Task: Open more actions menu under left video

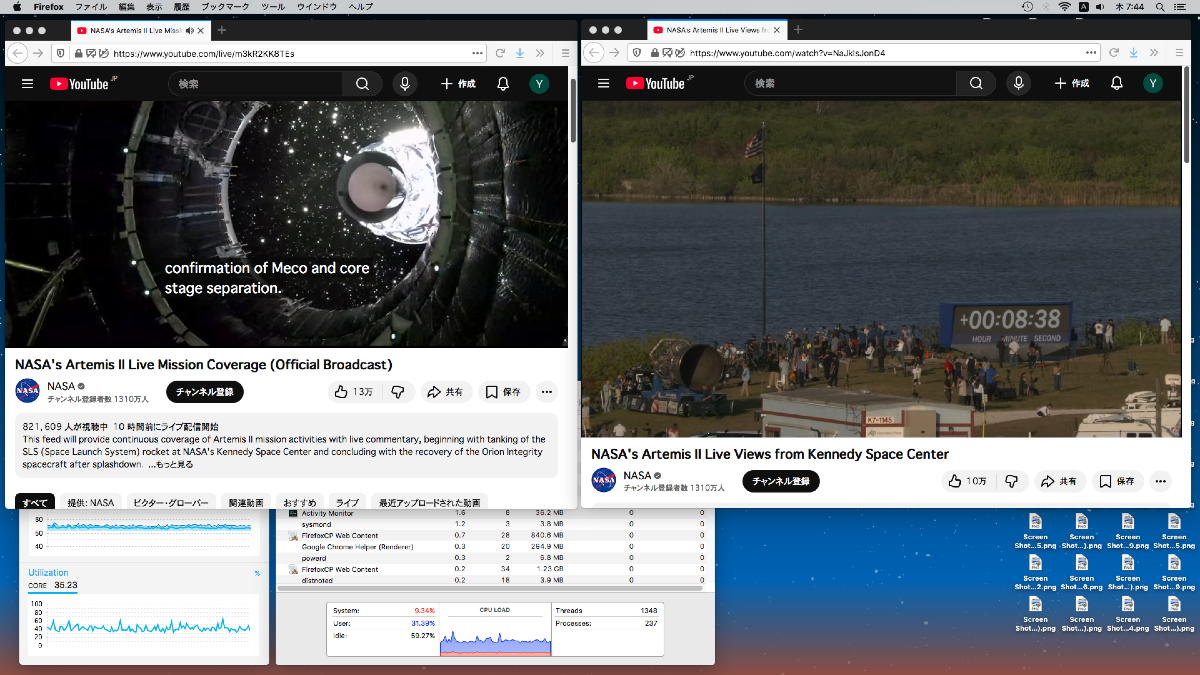Action: [x=546, y=392]
